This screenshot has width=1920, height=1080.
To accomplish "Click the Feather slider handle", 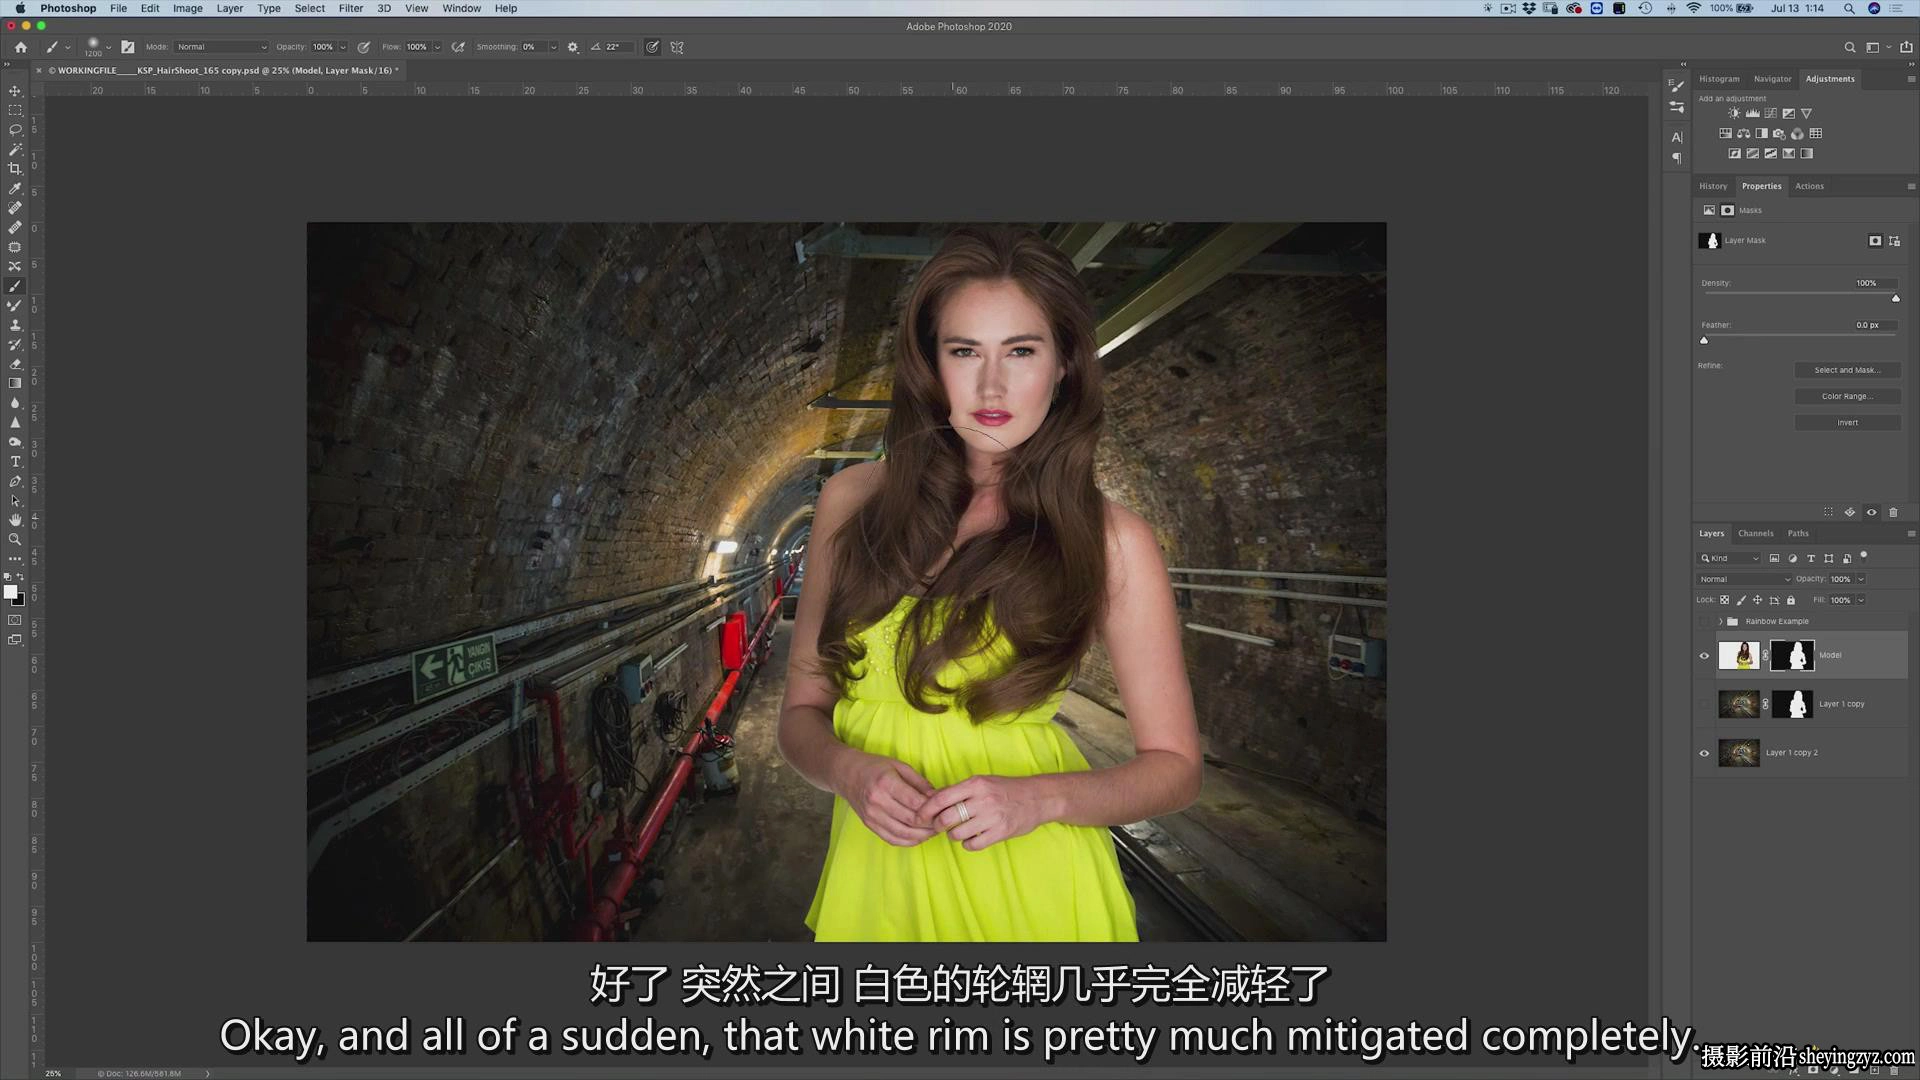I will 1704,340.
